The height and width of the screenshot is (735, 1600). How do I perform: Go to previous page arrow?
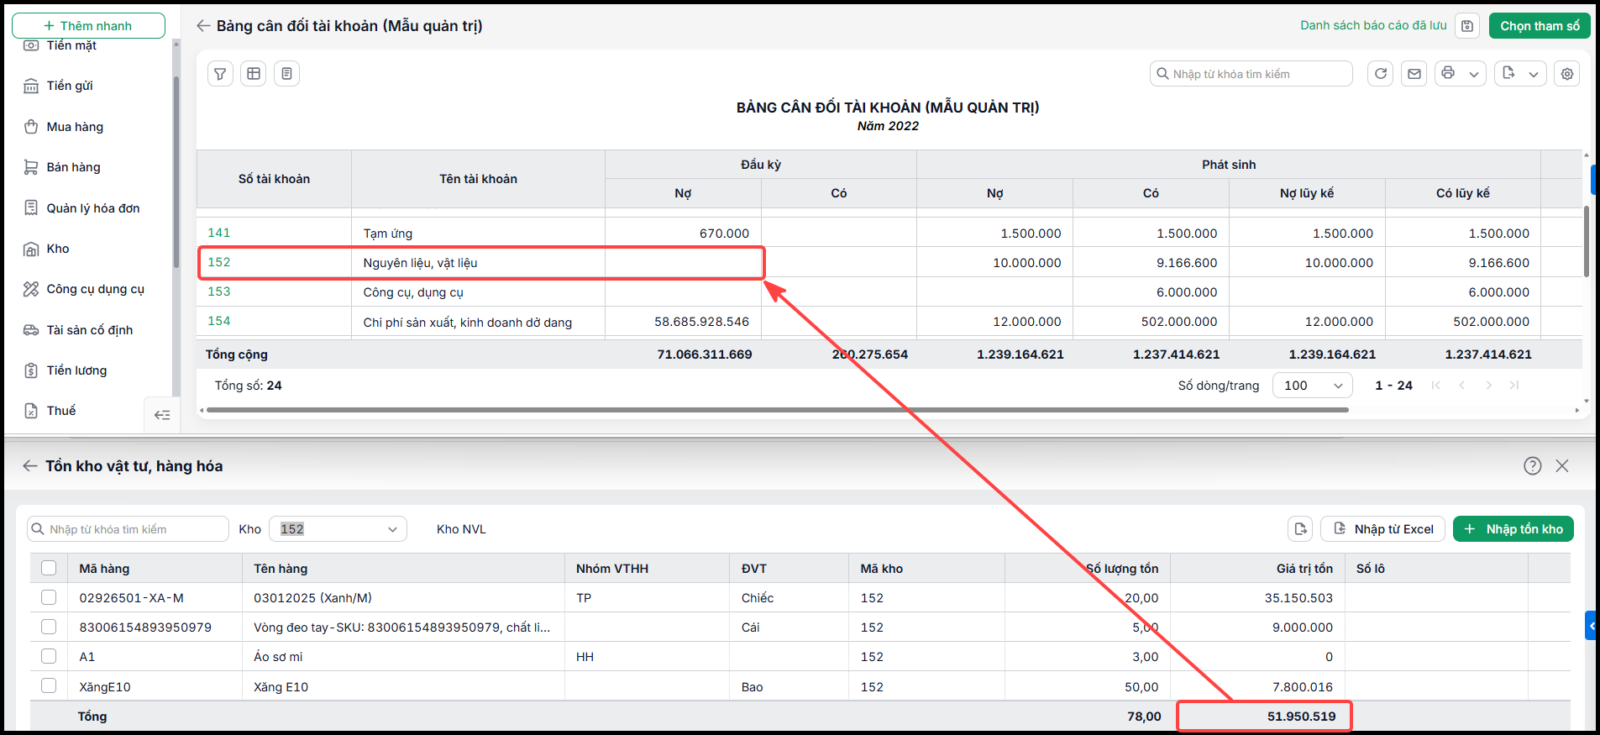[1462, 385]
